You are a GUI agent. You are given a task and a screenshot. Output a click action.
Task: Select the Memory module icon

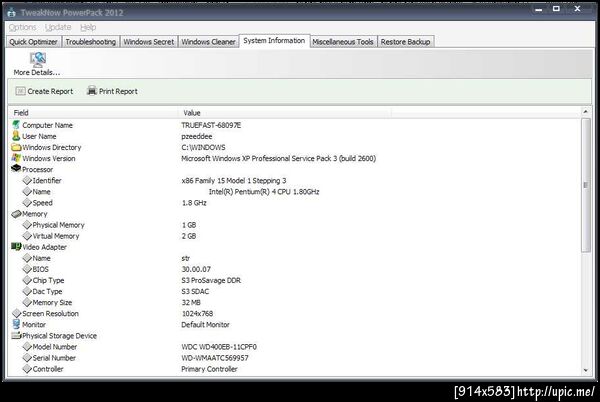point(16,214)
